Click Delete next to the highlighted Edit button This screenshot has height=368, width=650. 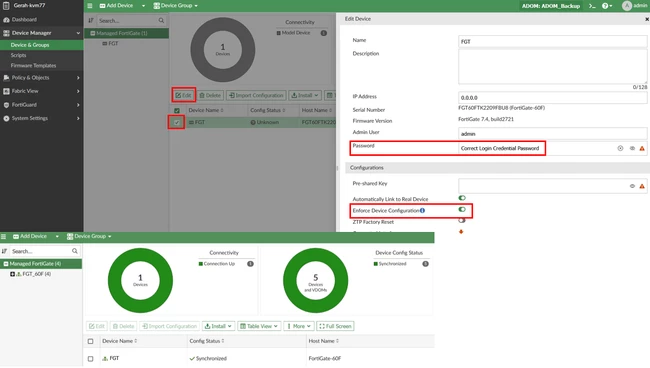(x=210, y=95)
